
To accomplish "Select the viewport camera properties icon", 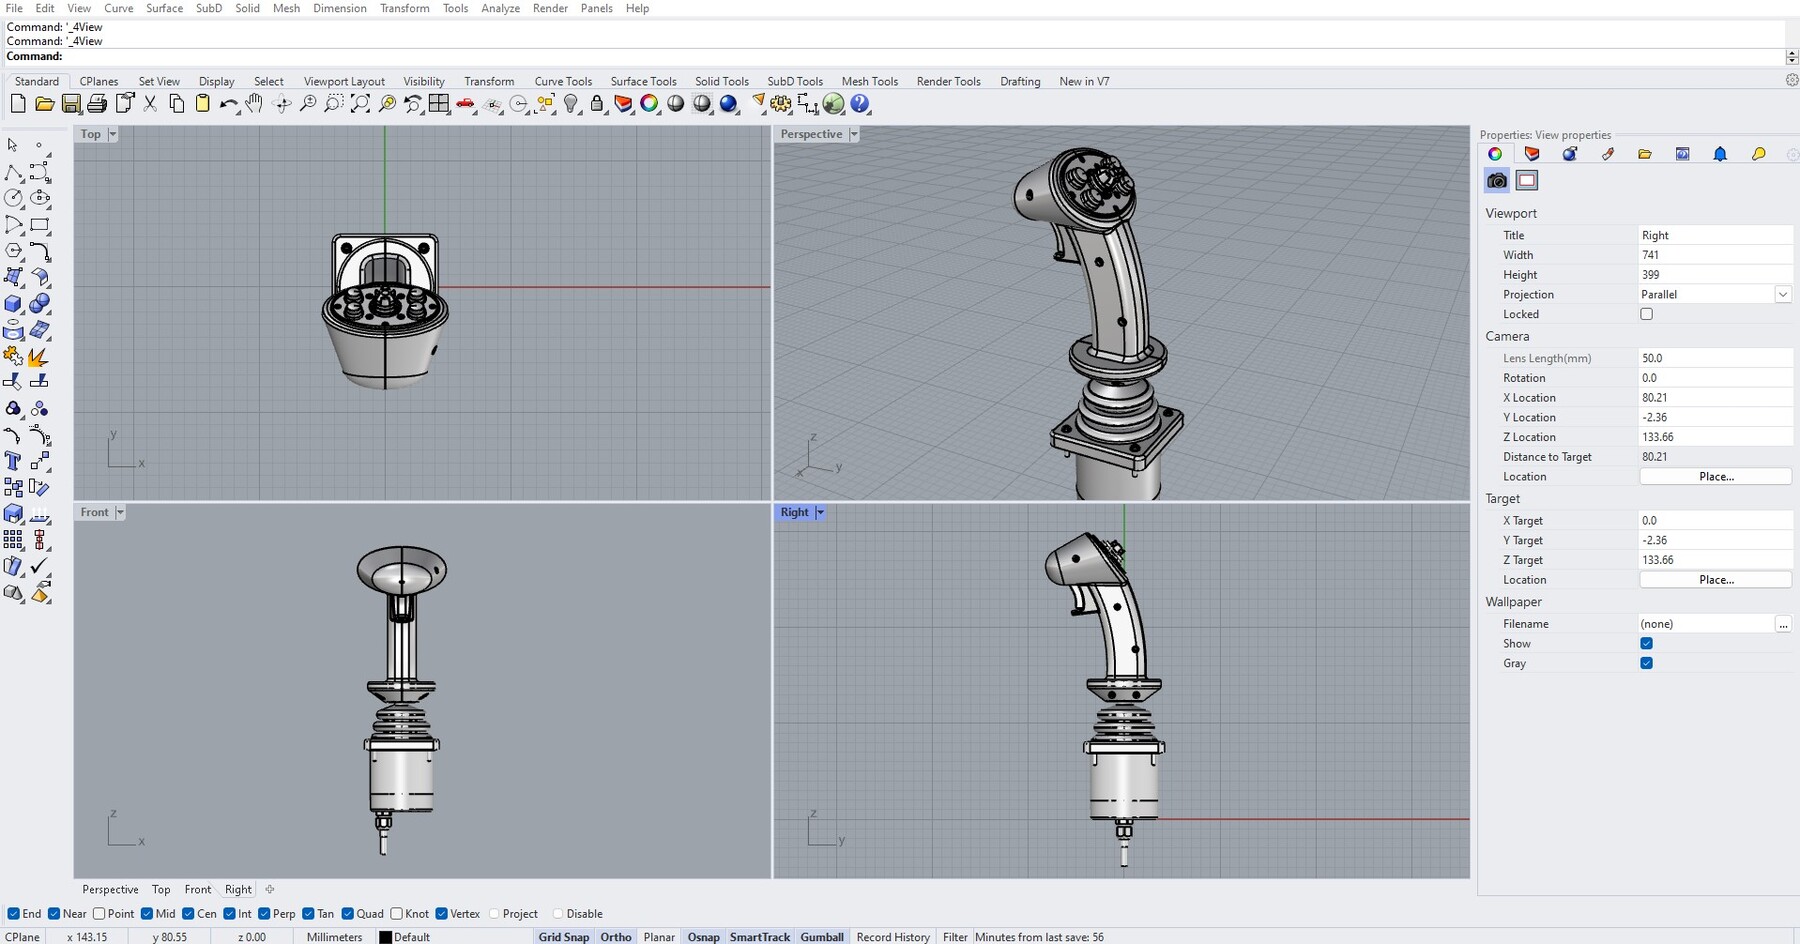I will coord(1497,181).
